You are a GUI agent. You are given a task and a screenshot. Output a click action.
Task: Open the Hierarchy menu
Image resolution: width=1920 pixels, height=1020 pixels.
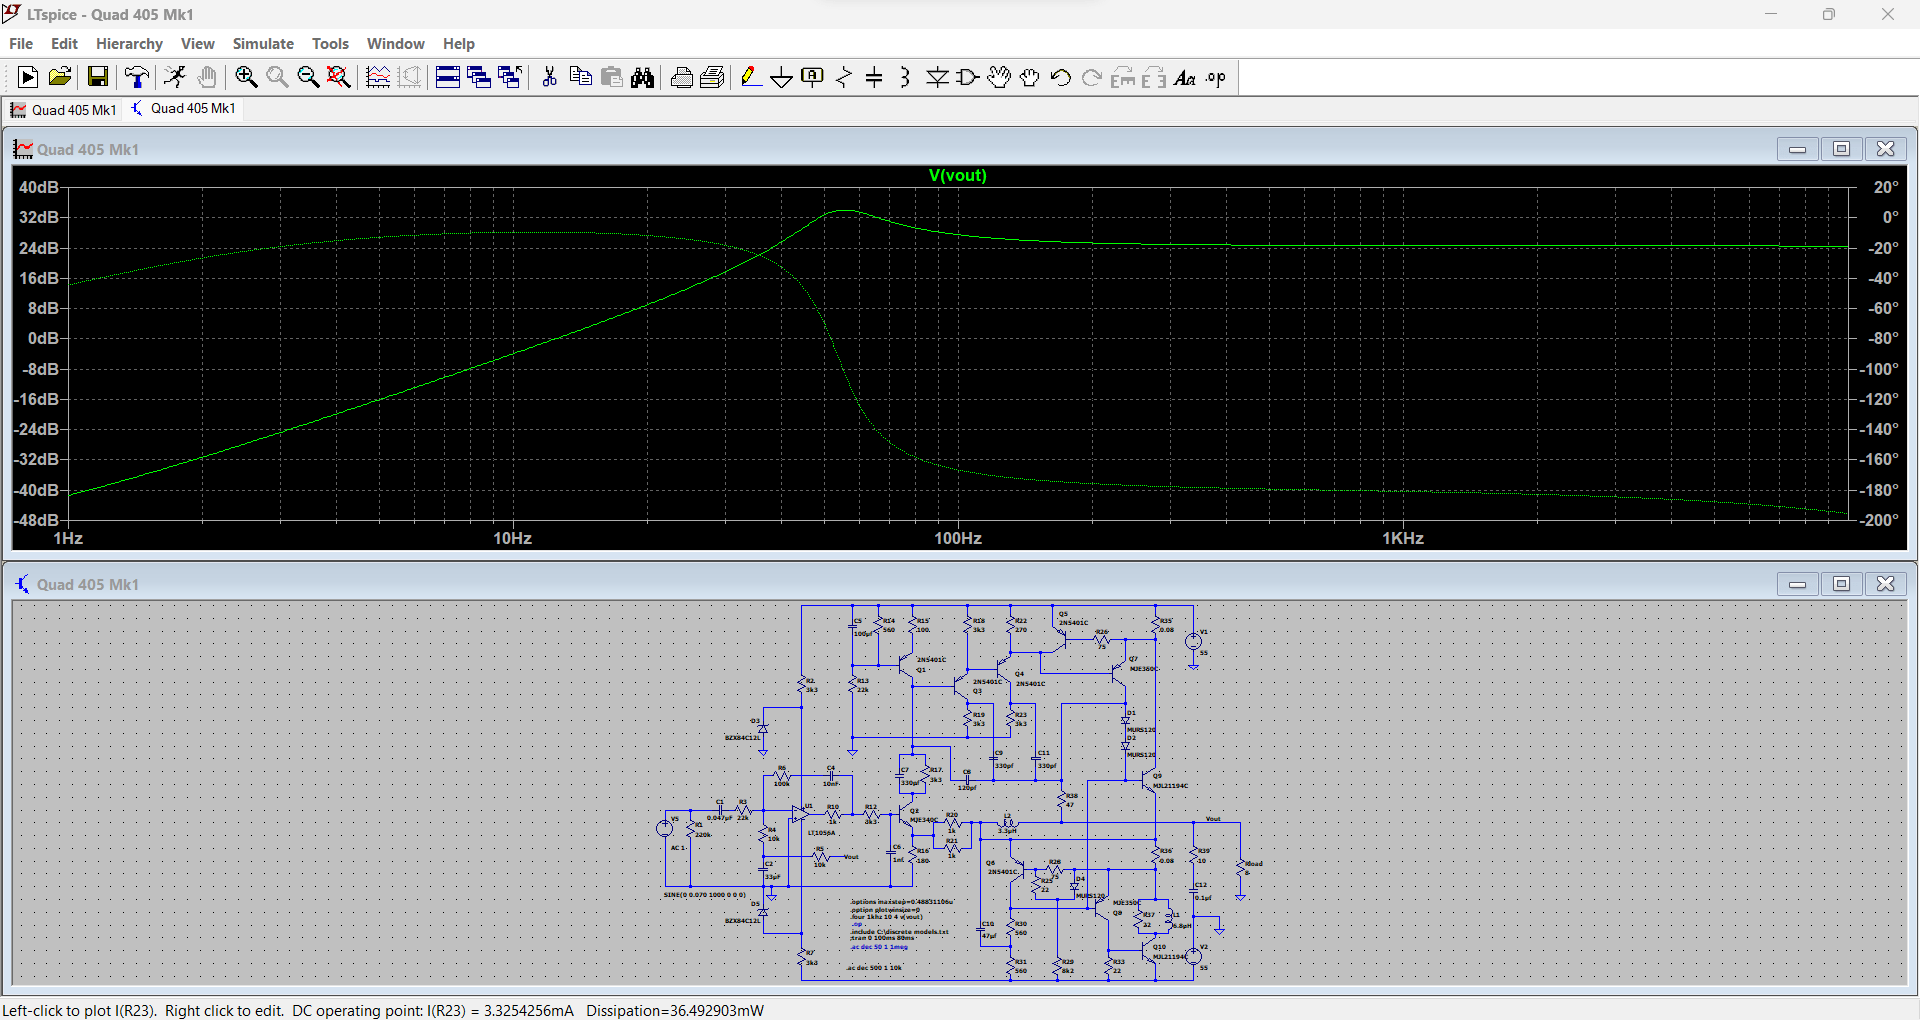coord(129,43)
